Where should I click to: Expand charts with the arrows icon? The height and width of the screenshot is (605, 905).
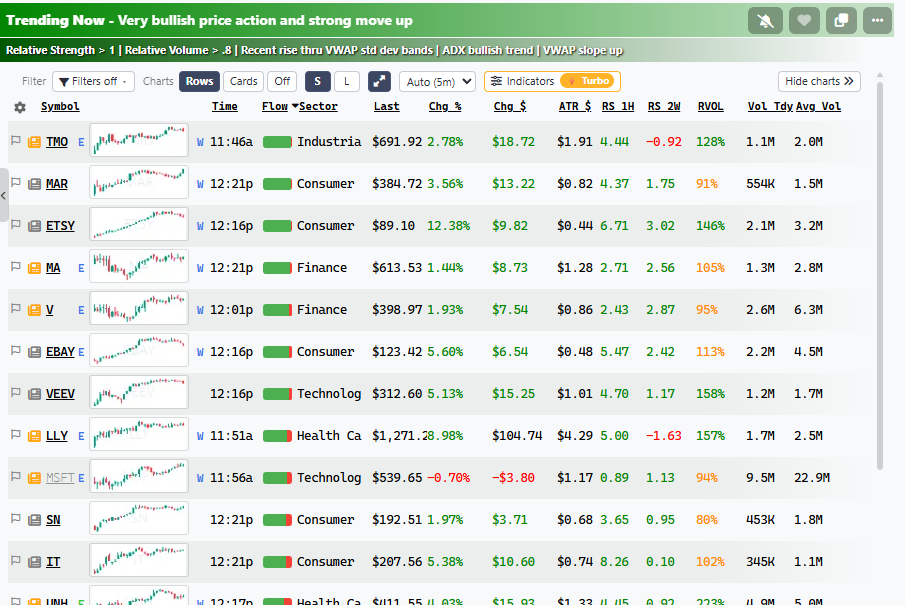tap(379, 81)
